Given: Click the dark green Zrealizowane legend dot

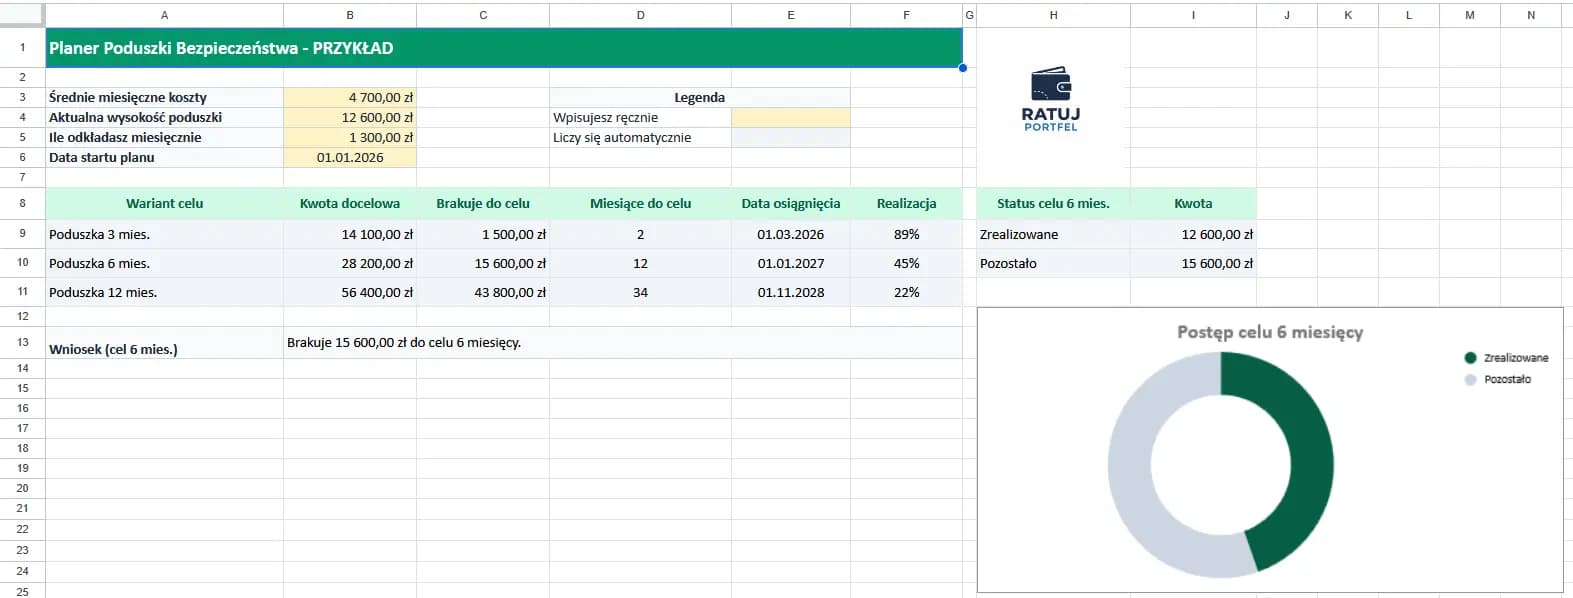Looking at the screenshot, I should (1470, 358).
